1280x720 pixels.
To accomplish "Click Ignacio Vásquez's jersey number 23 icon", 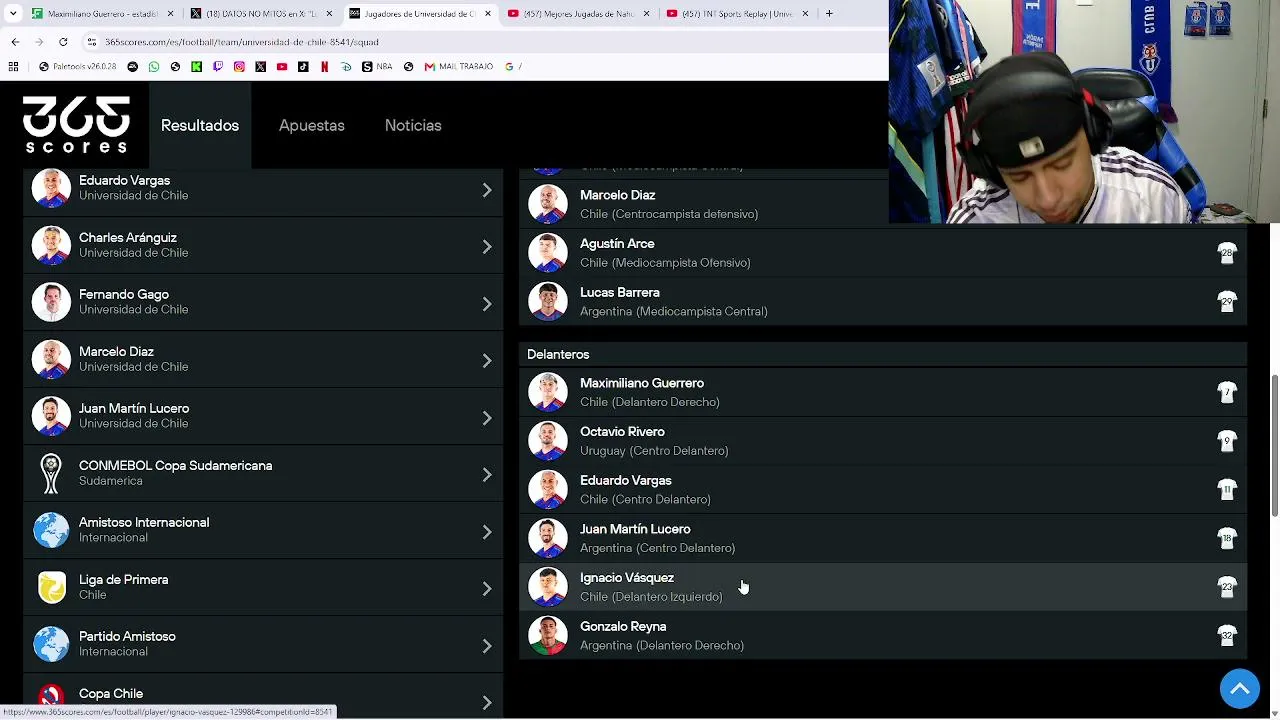I will [1227, 587].
